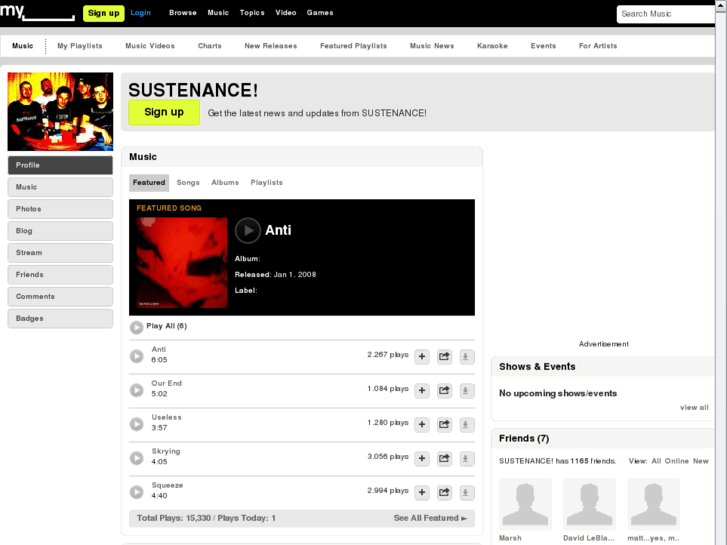Image resolution: width=727 pixels, height=545 pixels.
Task: Play the Skrying track
Action: click(136, 458)
